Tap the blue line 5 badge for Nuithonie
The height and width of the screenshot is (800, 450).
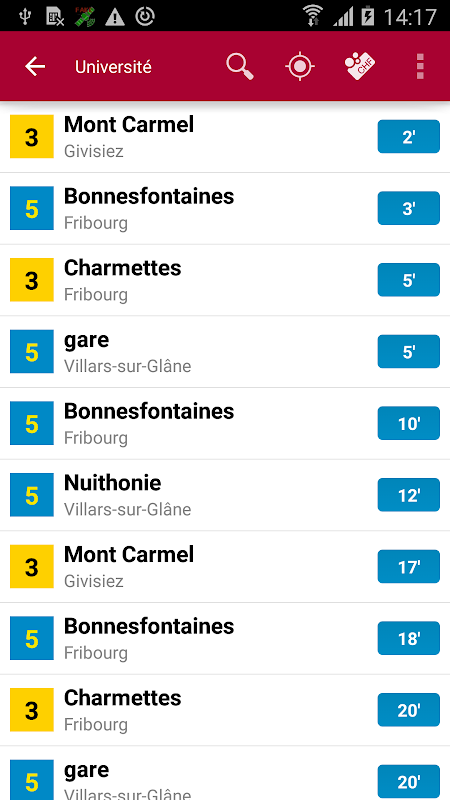pyautogui.click(x=32, y=495)
